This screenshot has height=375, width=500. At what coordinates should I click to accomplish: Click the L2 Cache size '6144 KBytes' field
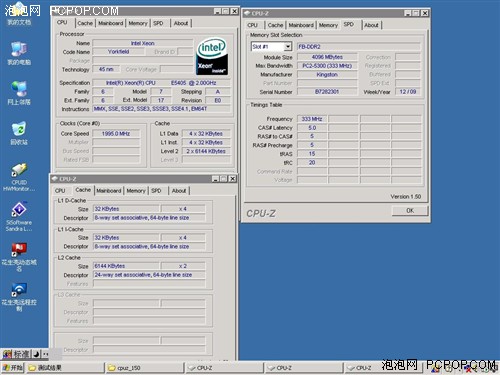coord(126,266)
